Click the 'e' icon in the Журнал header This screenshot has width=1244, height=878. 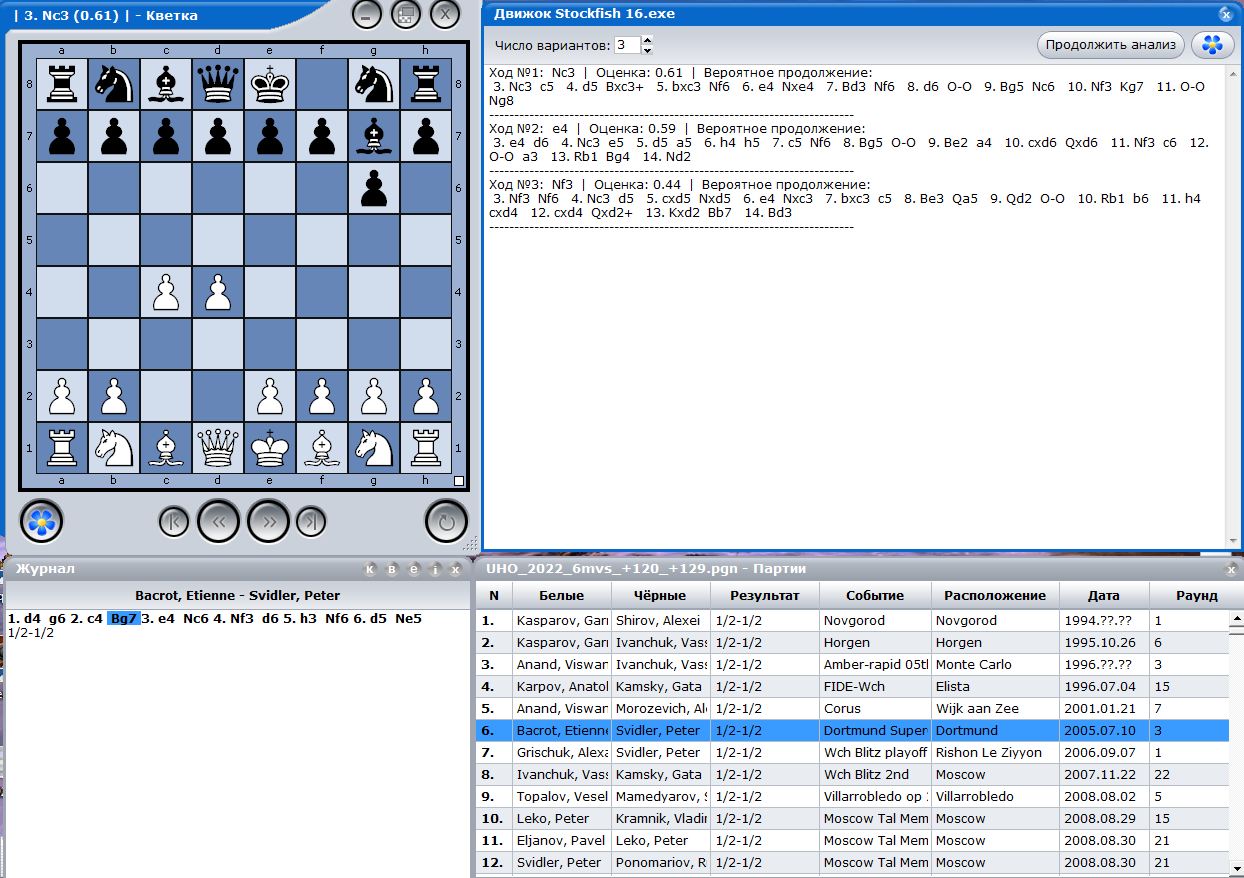tap(413, 569)
